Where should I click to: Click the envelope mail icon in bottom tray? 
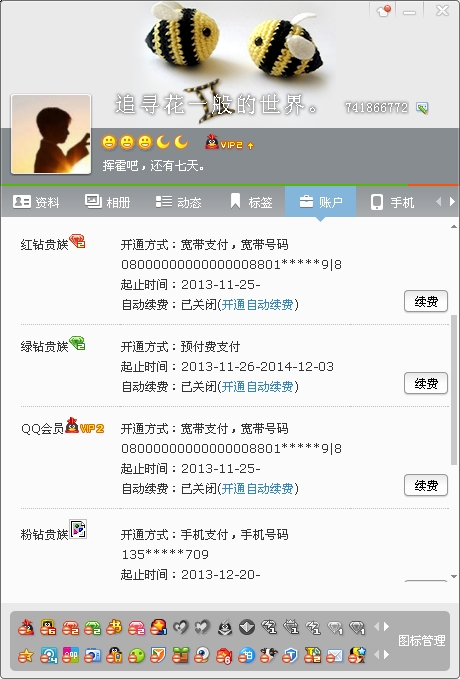(x=335, y=656)
